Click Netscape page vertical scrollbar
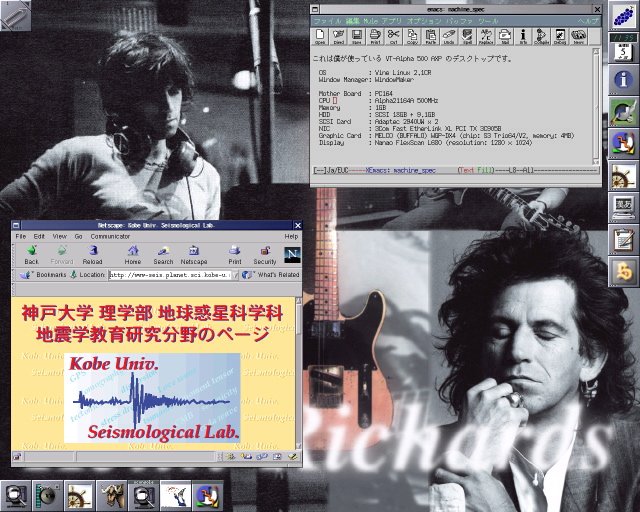Screen dimensions: 640x512 pyautogui.click(x=298, y=374)
